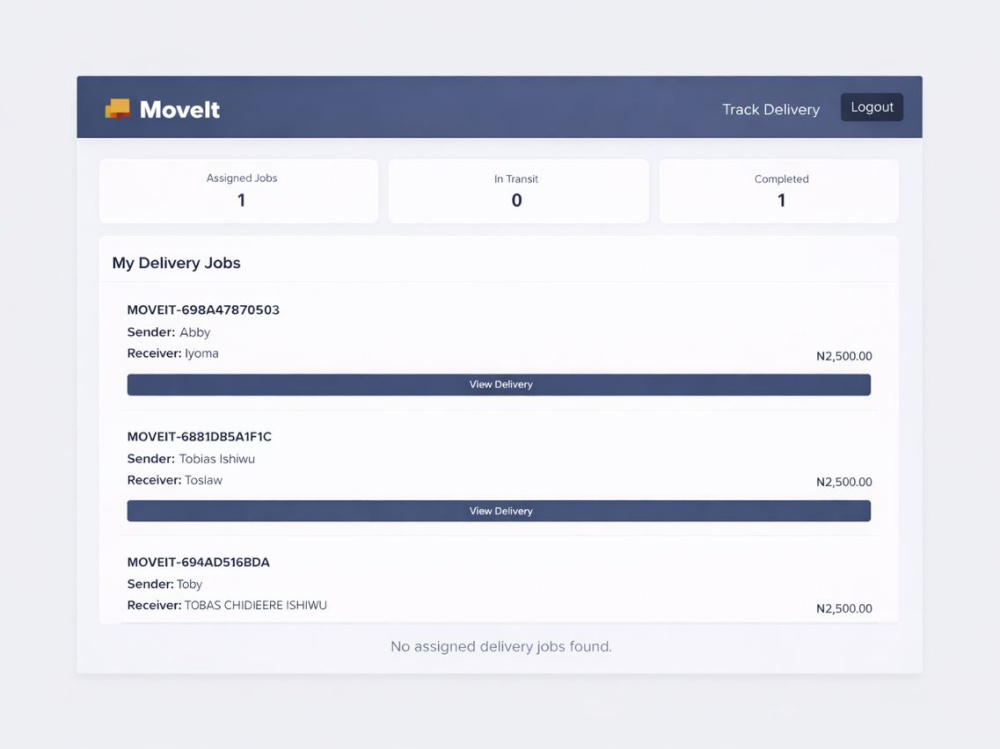The image size is (1000, 749).
Task: Click sender name Tobias Ishiwu
Action: [217, 459]
